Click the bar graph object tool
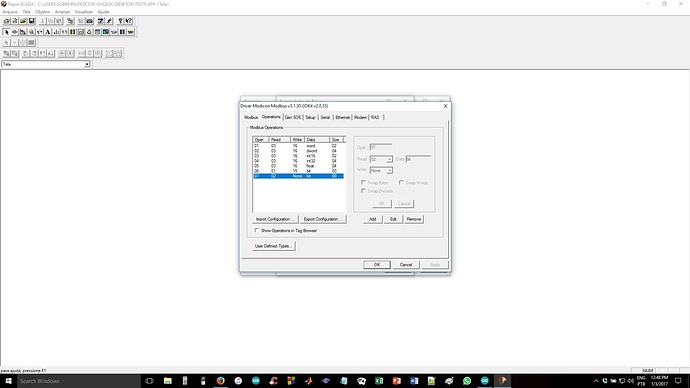The image size is (690, 388). 56,32
